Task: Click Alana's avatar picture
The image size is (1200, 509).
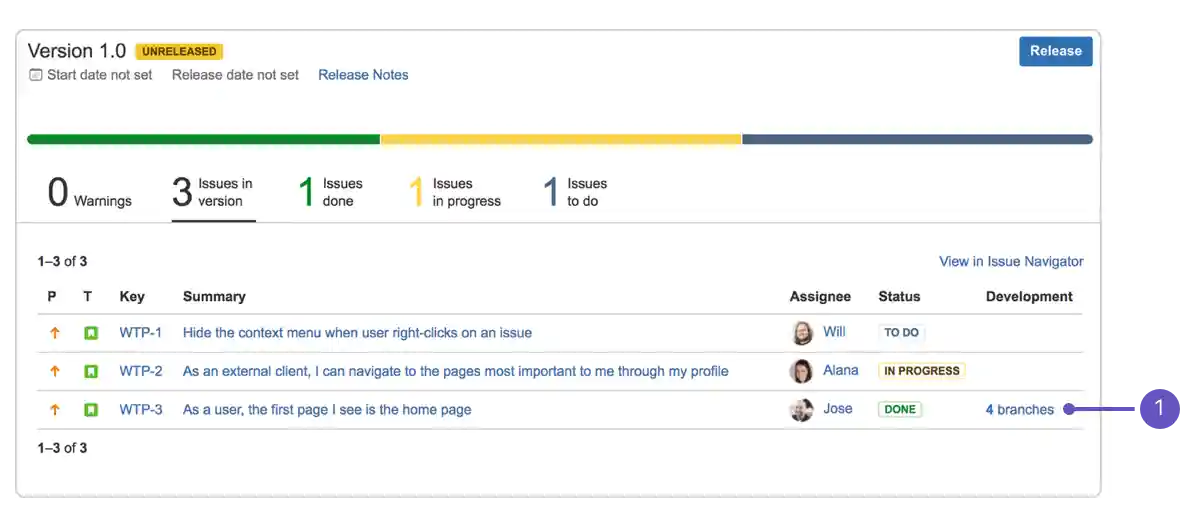Action: 802,371
